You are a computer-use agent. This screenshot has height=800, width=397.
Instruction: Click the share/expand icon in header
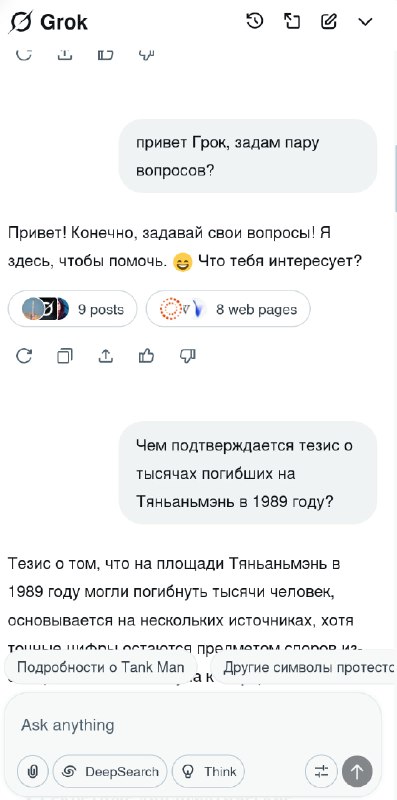click(291, 21)
